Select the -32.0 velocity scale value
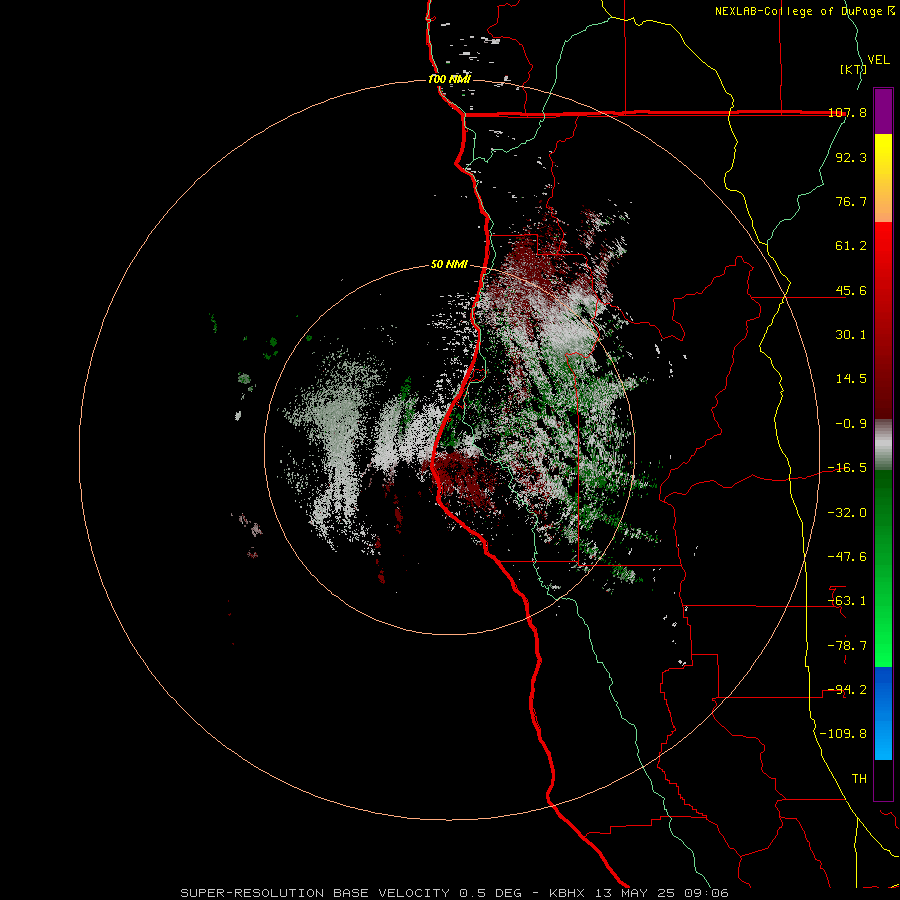 click(x=847, y=513)
